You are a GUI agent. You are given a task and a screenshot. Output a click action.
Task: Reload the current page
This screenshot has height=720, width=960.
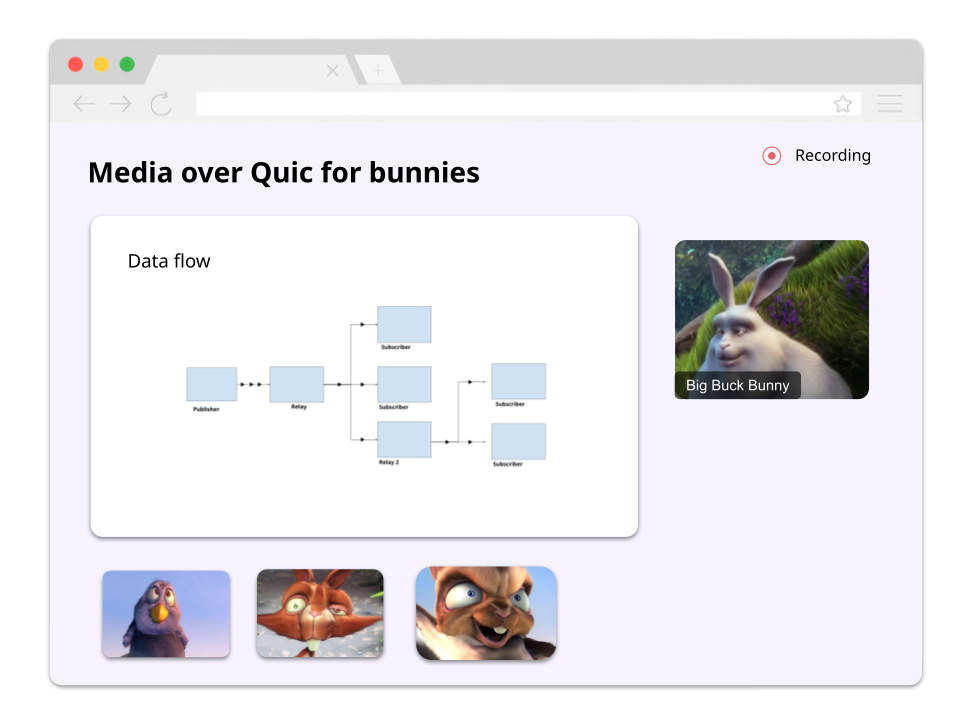pos(161,104)
